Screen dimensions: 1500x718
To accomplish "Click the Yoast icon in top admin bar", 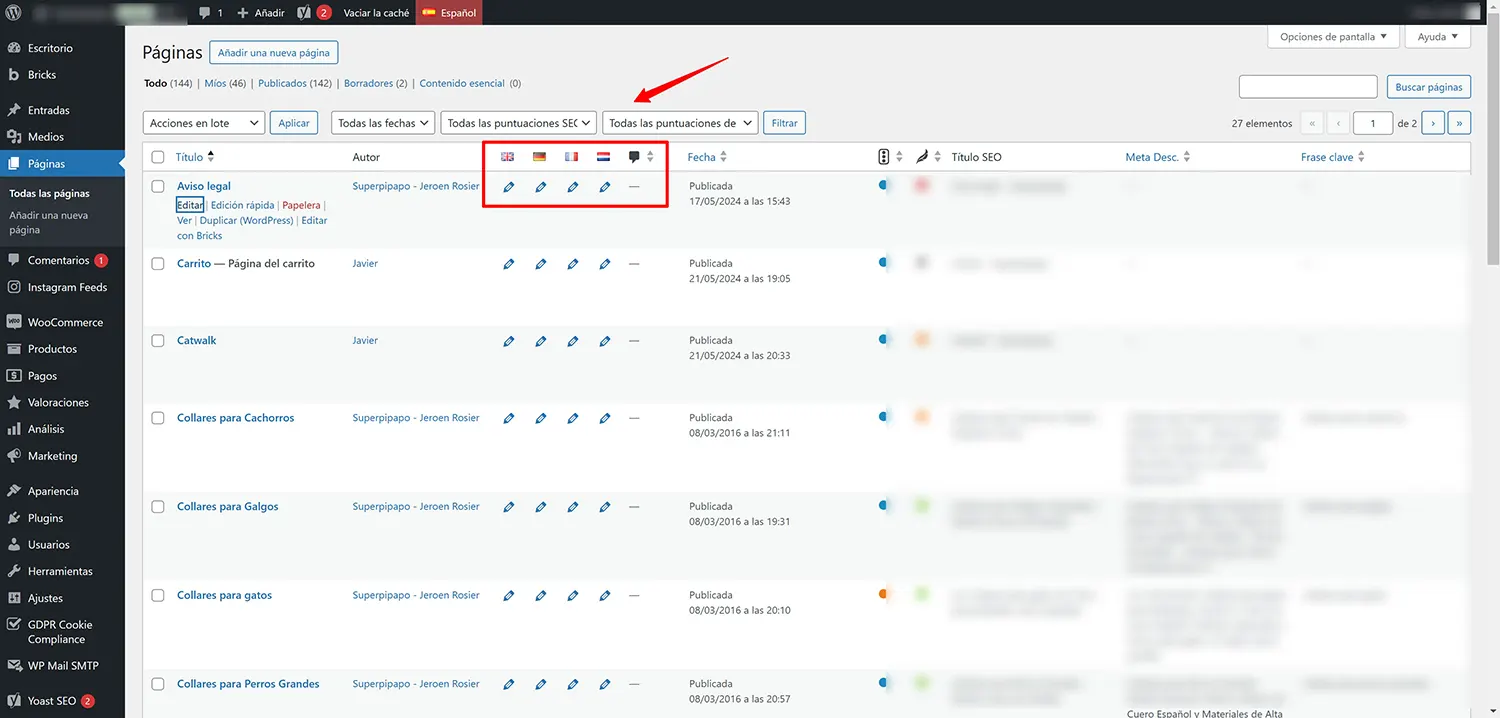I will point(304,13).
